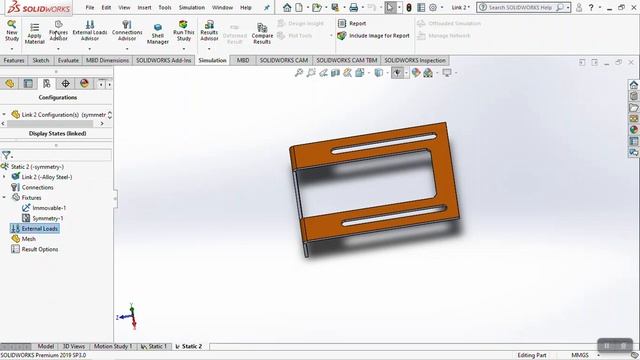The height and width of the screenshot is (360, 640).
Task: Open the Results Advisor
Action: (209, 31)
